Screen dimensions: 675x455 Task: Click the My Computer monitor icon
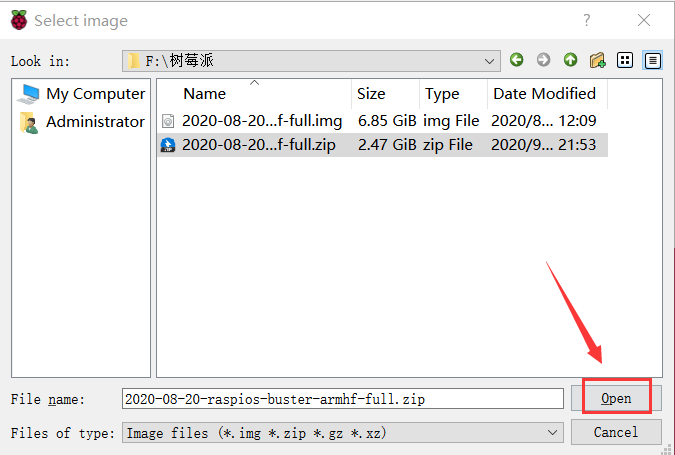[x=28, y=94]
